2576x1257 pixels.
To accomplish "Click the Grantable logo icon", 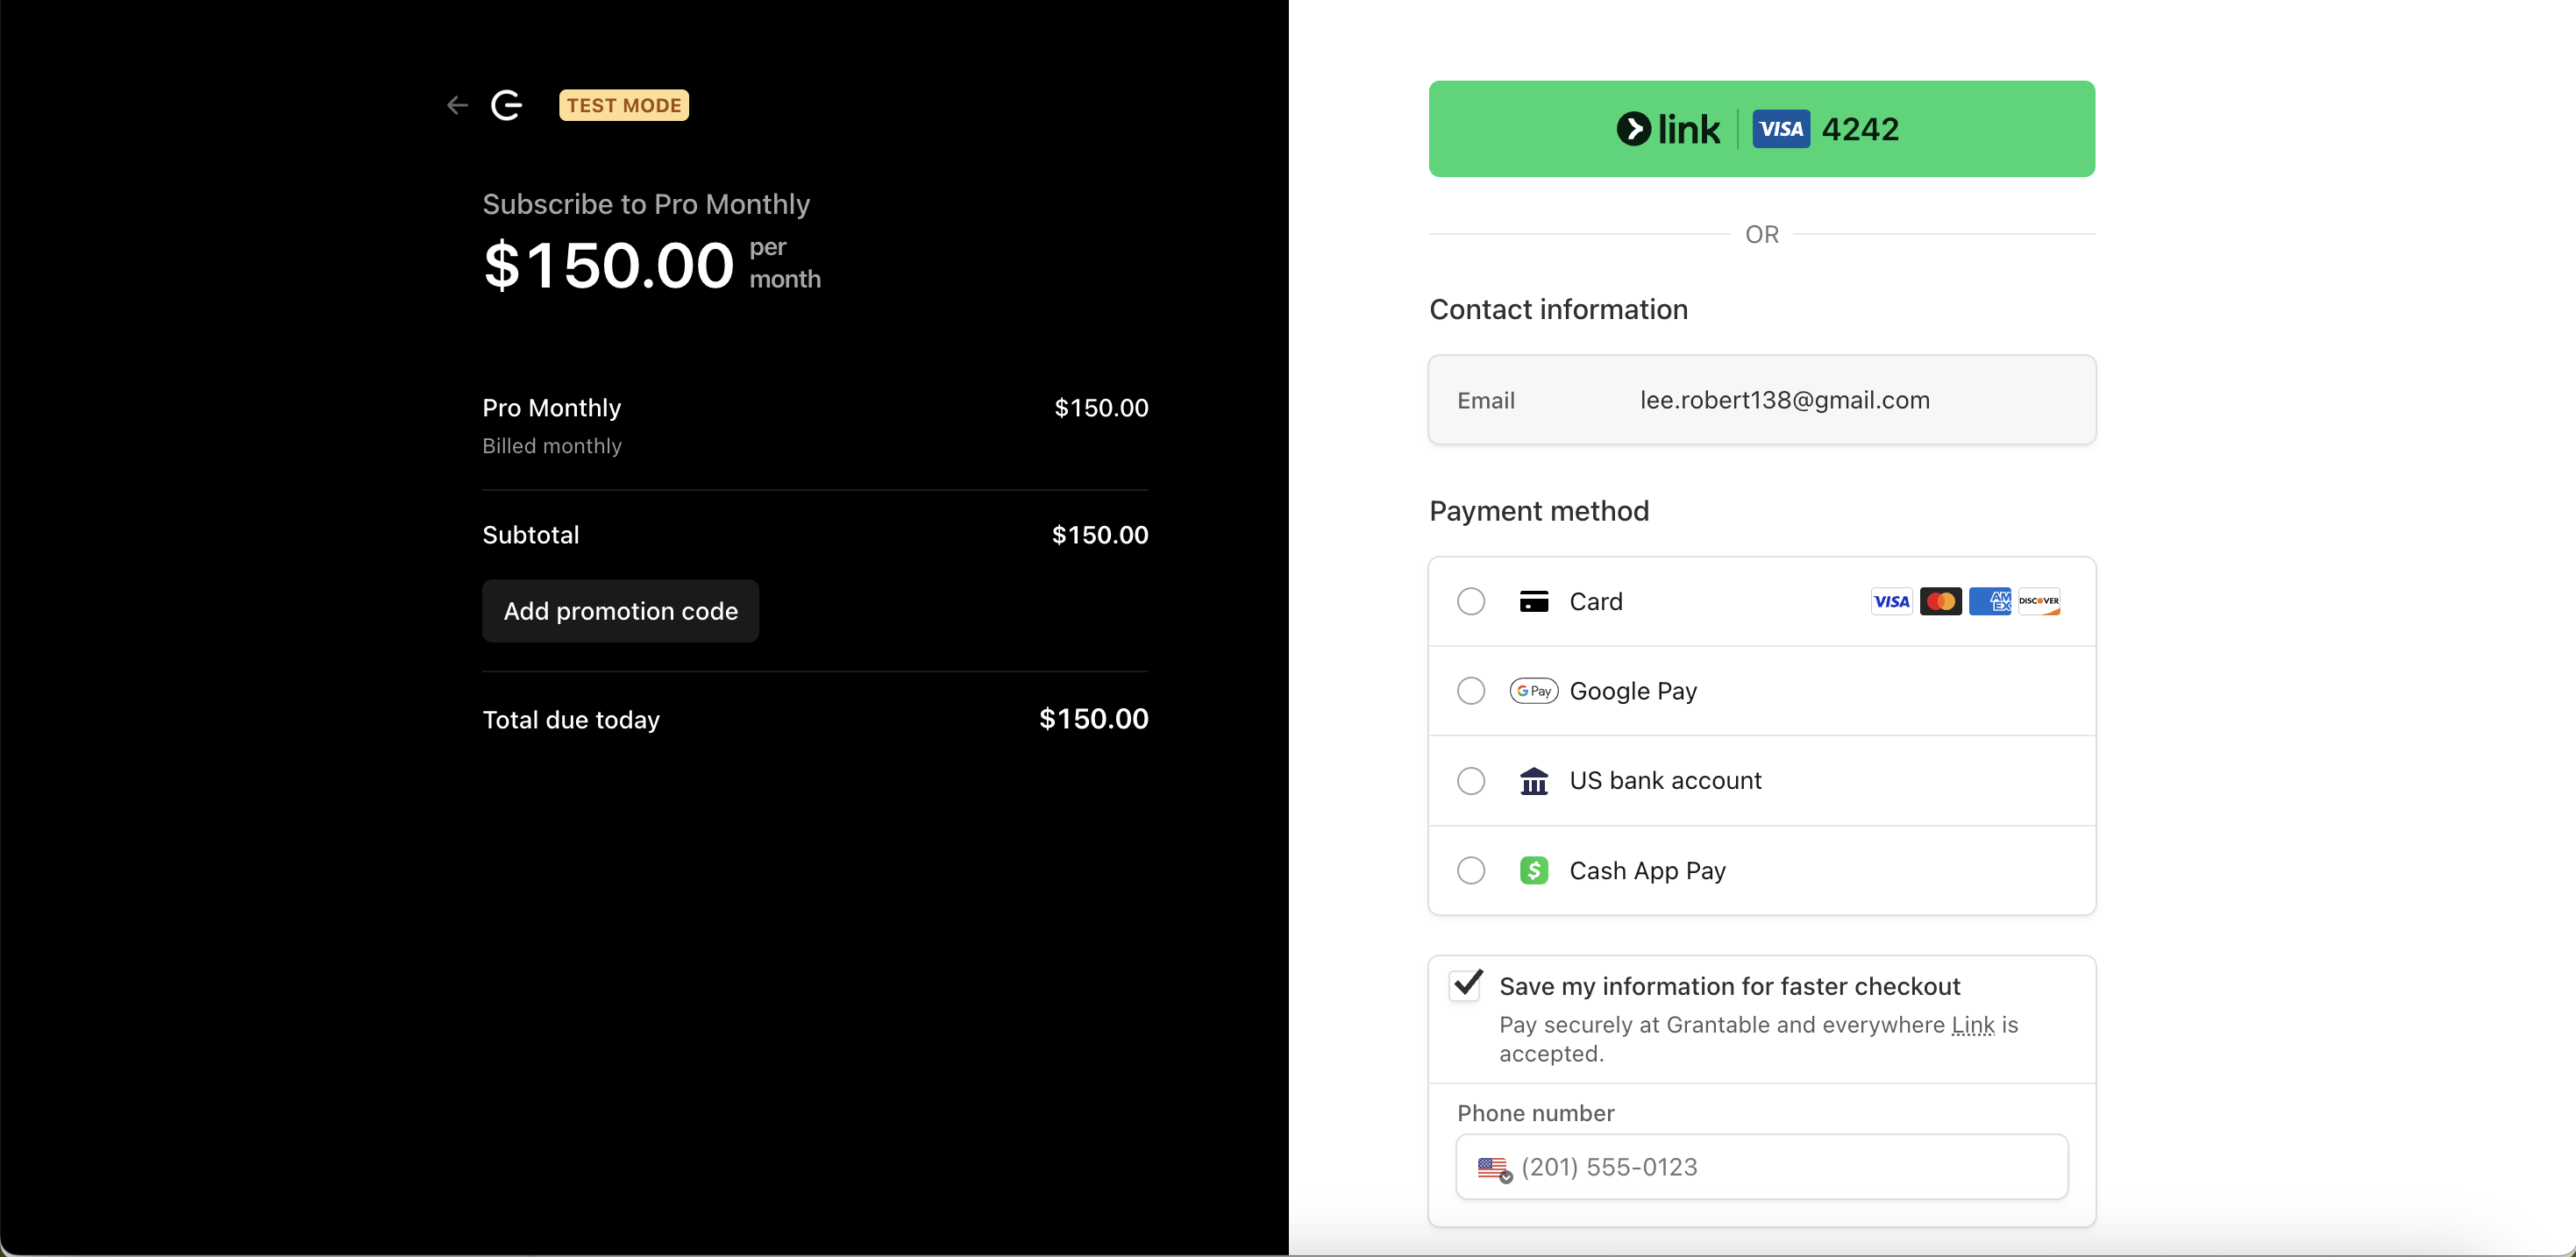I will 507,105.
